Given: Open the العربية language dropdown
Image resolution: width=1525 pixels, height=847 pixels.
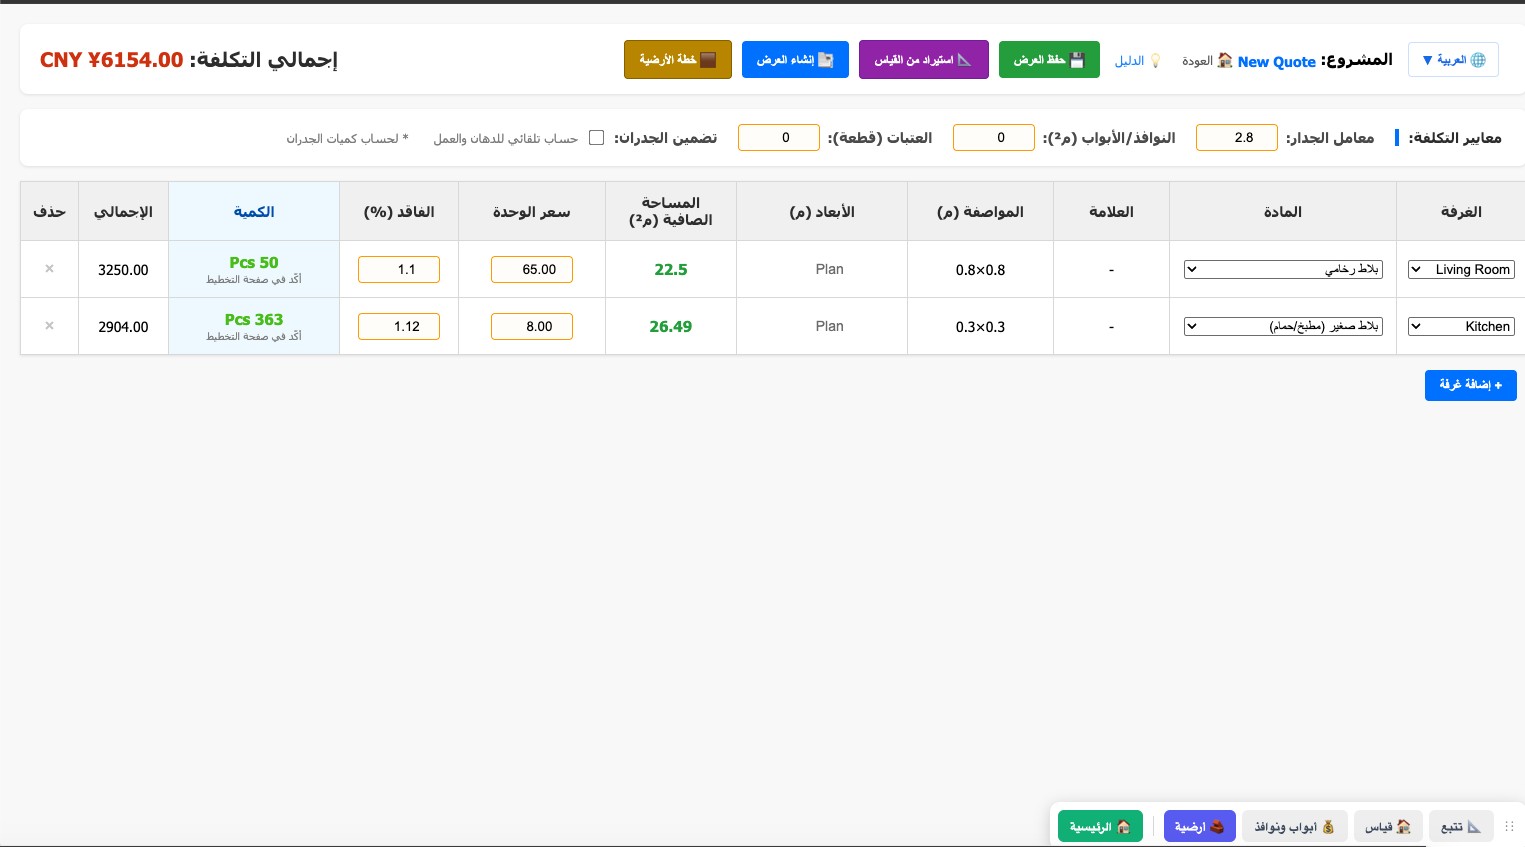Looking at the screenshot, I should click(x=1453, y=60).
